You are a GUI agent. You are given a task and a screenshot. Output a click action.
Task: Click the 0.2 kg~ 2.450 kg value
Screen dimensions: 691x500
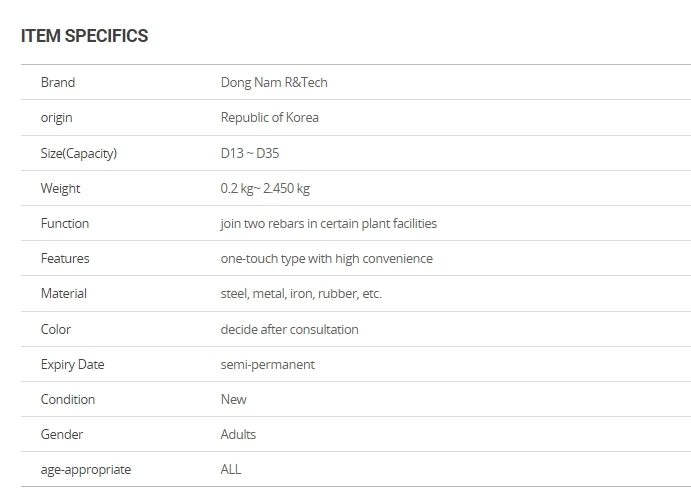point(265,189)
